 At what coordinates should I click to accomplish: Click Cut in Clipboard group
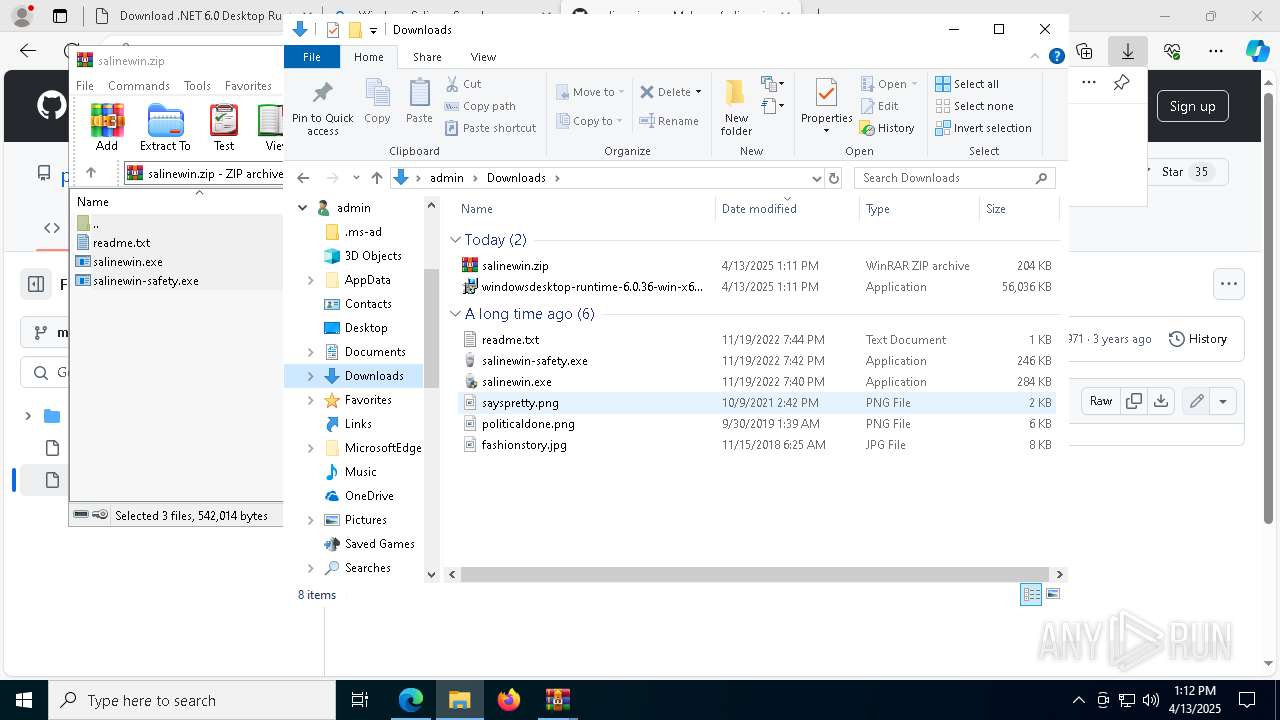tap(464, 84)
